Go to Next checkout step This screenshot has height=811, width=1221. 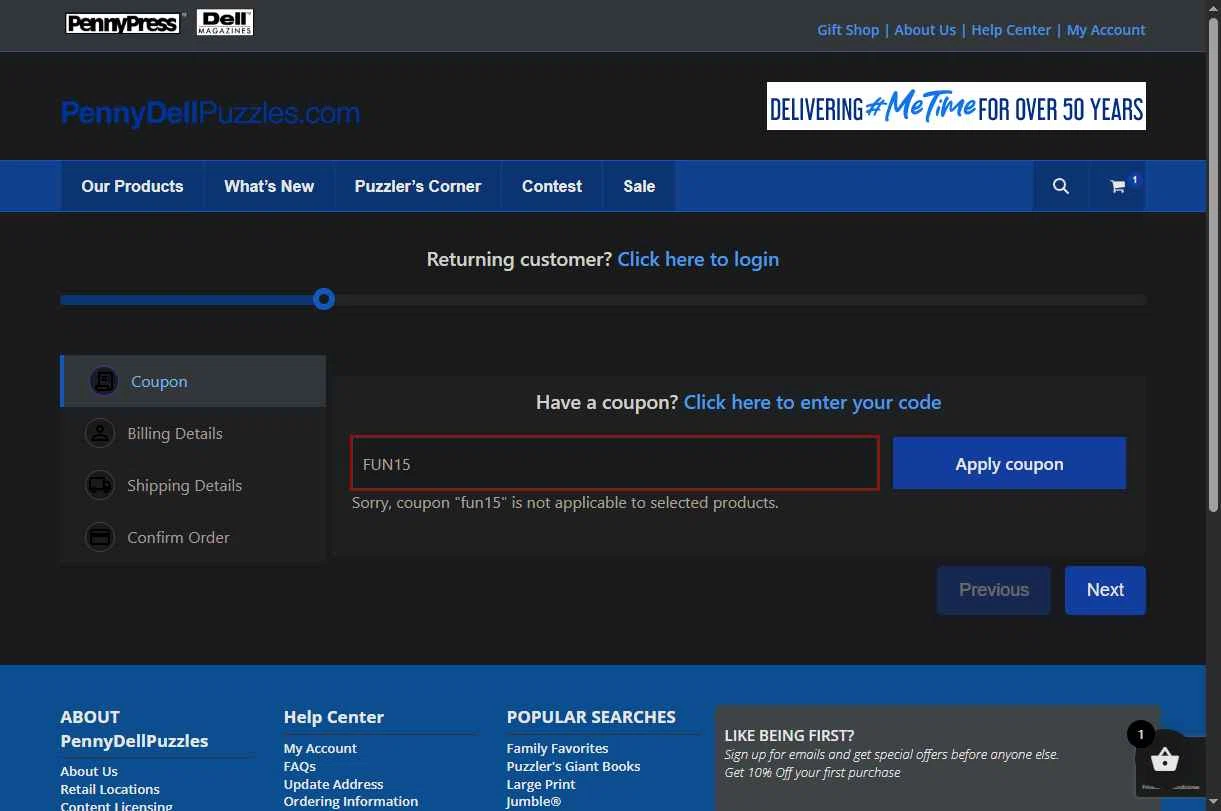click(x=1105, y=590)
